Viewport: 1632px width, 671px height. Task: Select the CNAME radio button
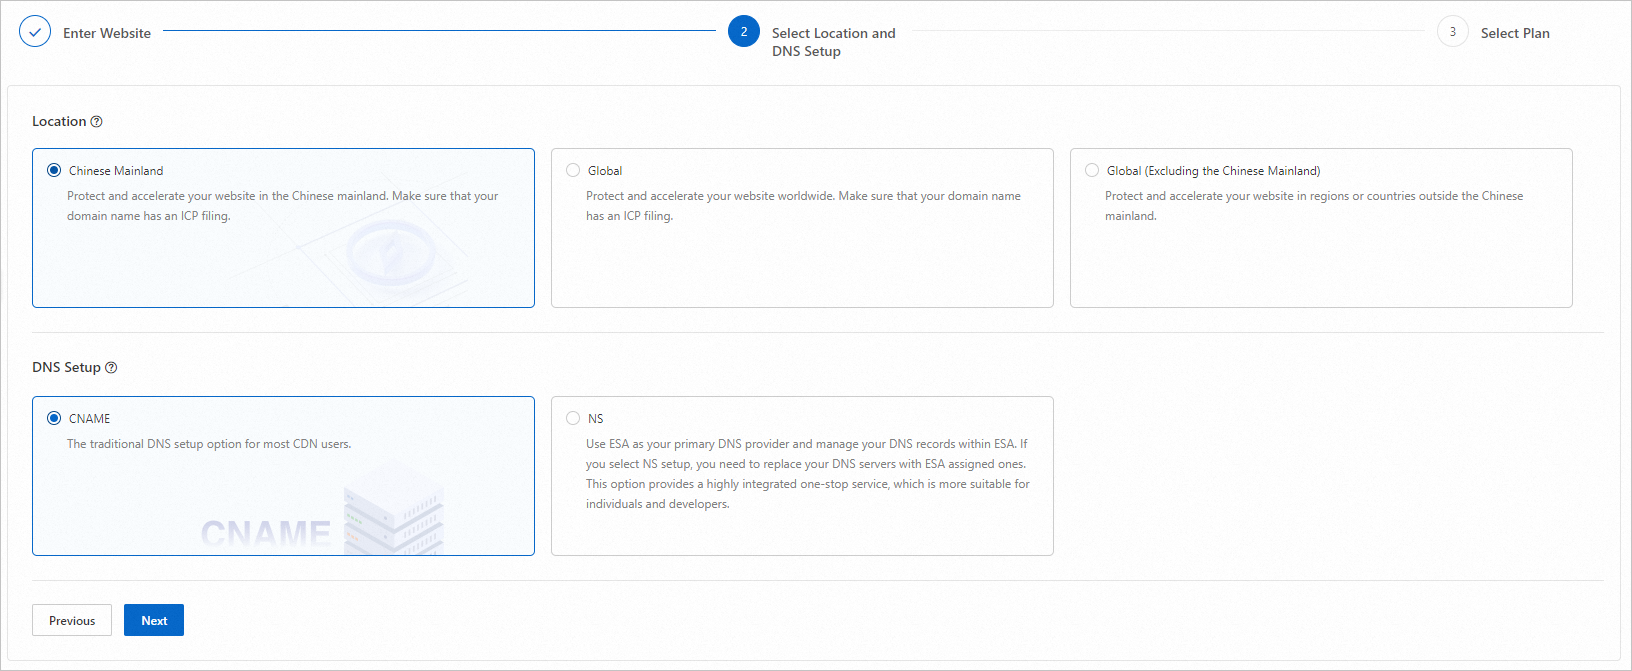click(54, 418)
